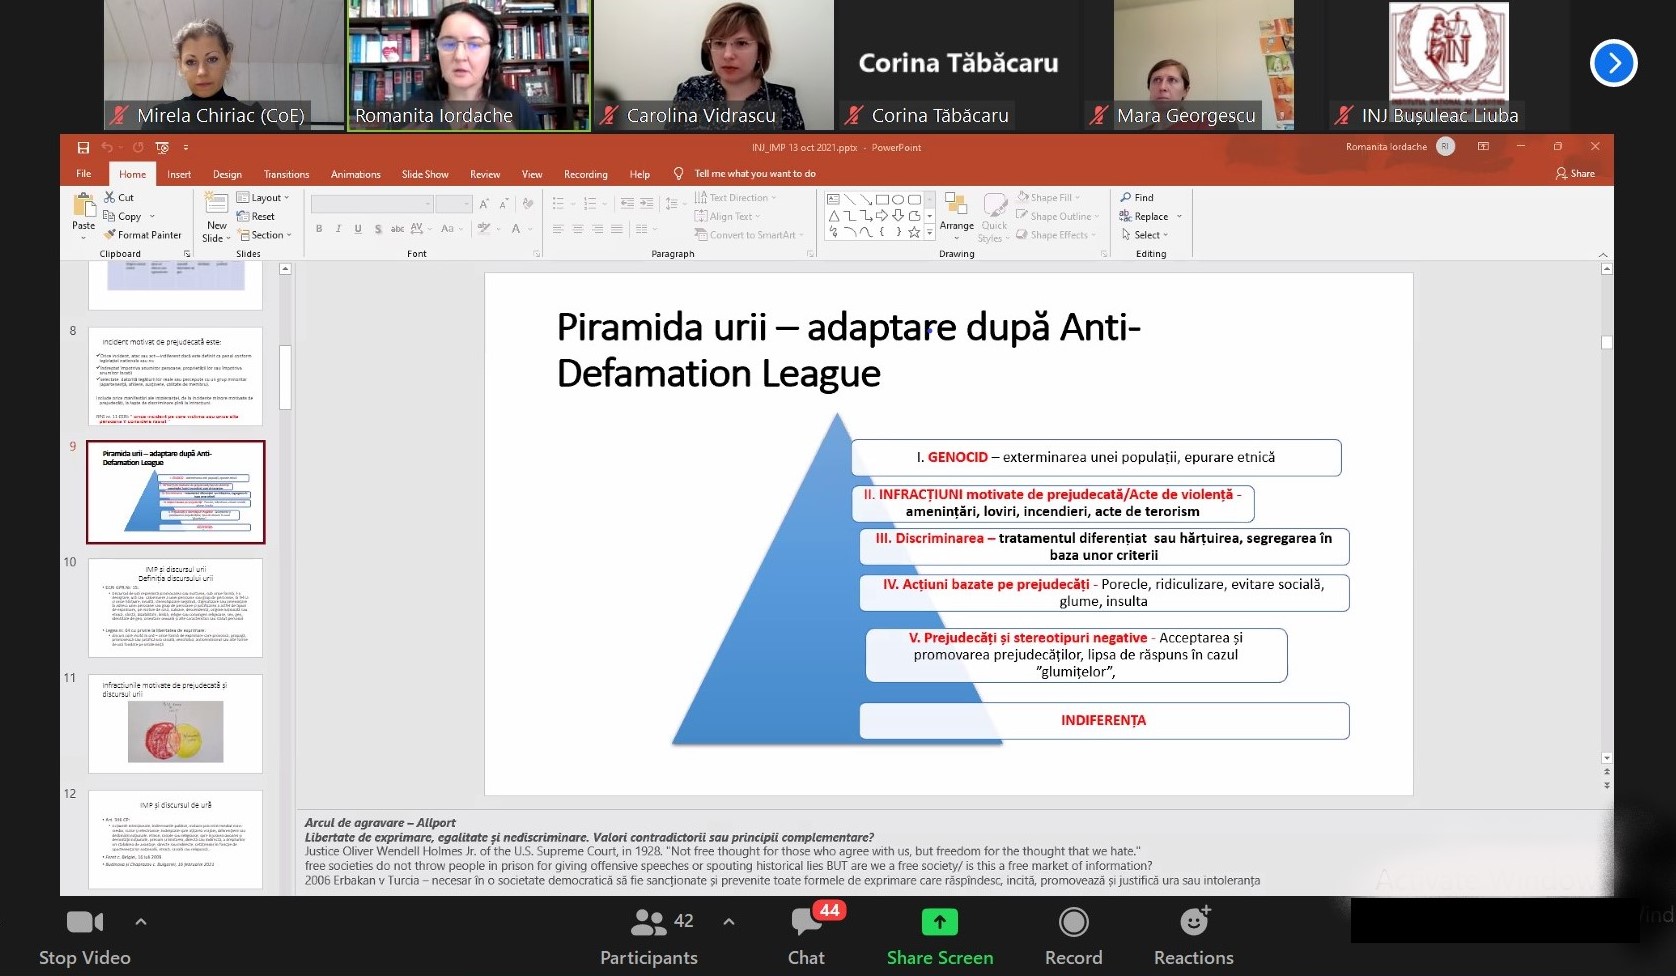Image resolution: width=1676 pixels, height=976 pixels.
Task: Toggle Underline formatting
Action: coord(358,229)
